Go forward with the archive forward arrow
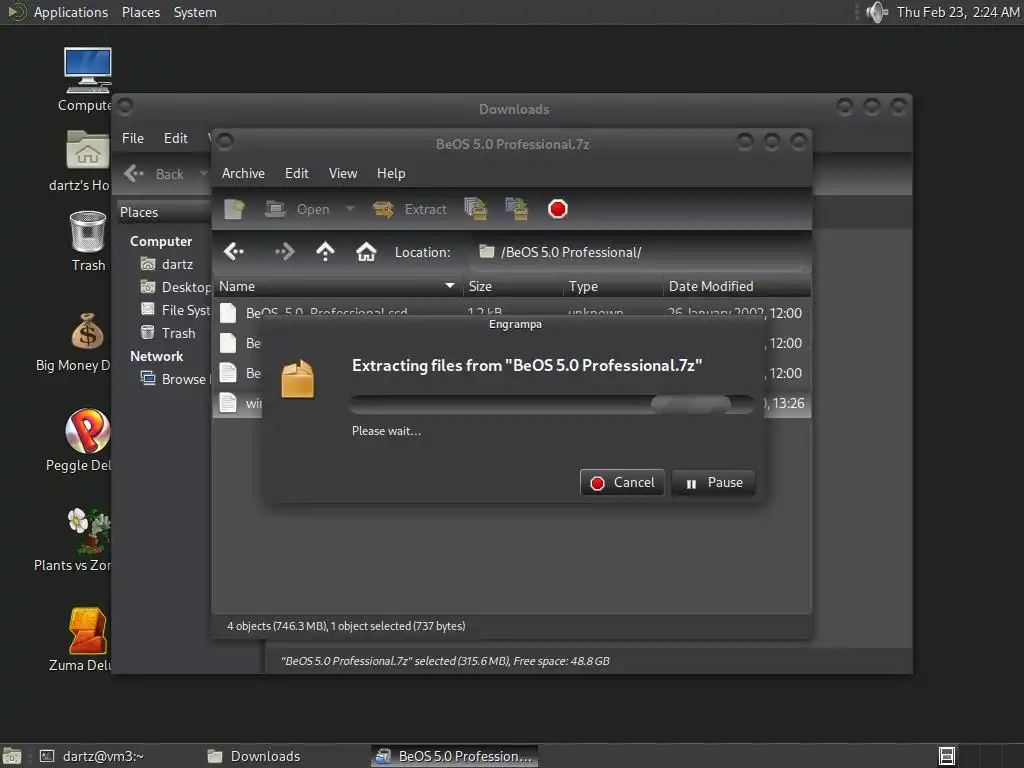Screen dimensions: 1024x768 tap(285, 251)
